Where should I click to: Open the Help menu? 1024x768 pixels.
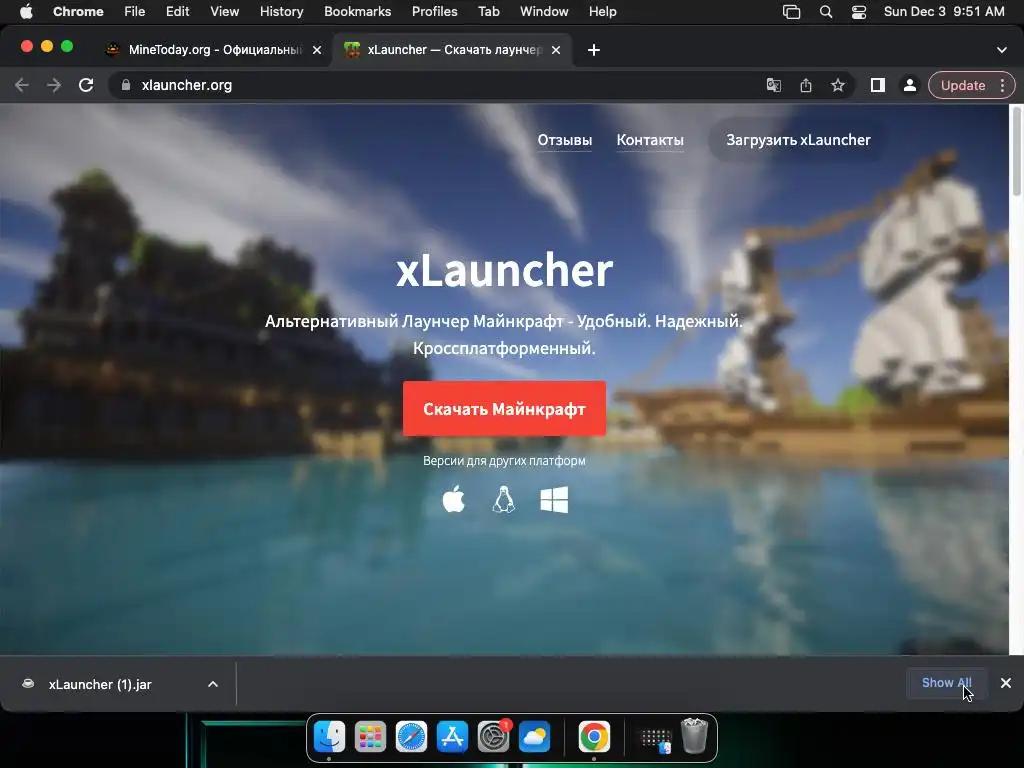pos(602,11)
